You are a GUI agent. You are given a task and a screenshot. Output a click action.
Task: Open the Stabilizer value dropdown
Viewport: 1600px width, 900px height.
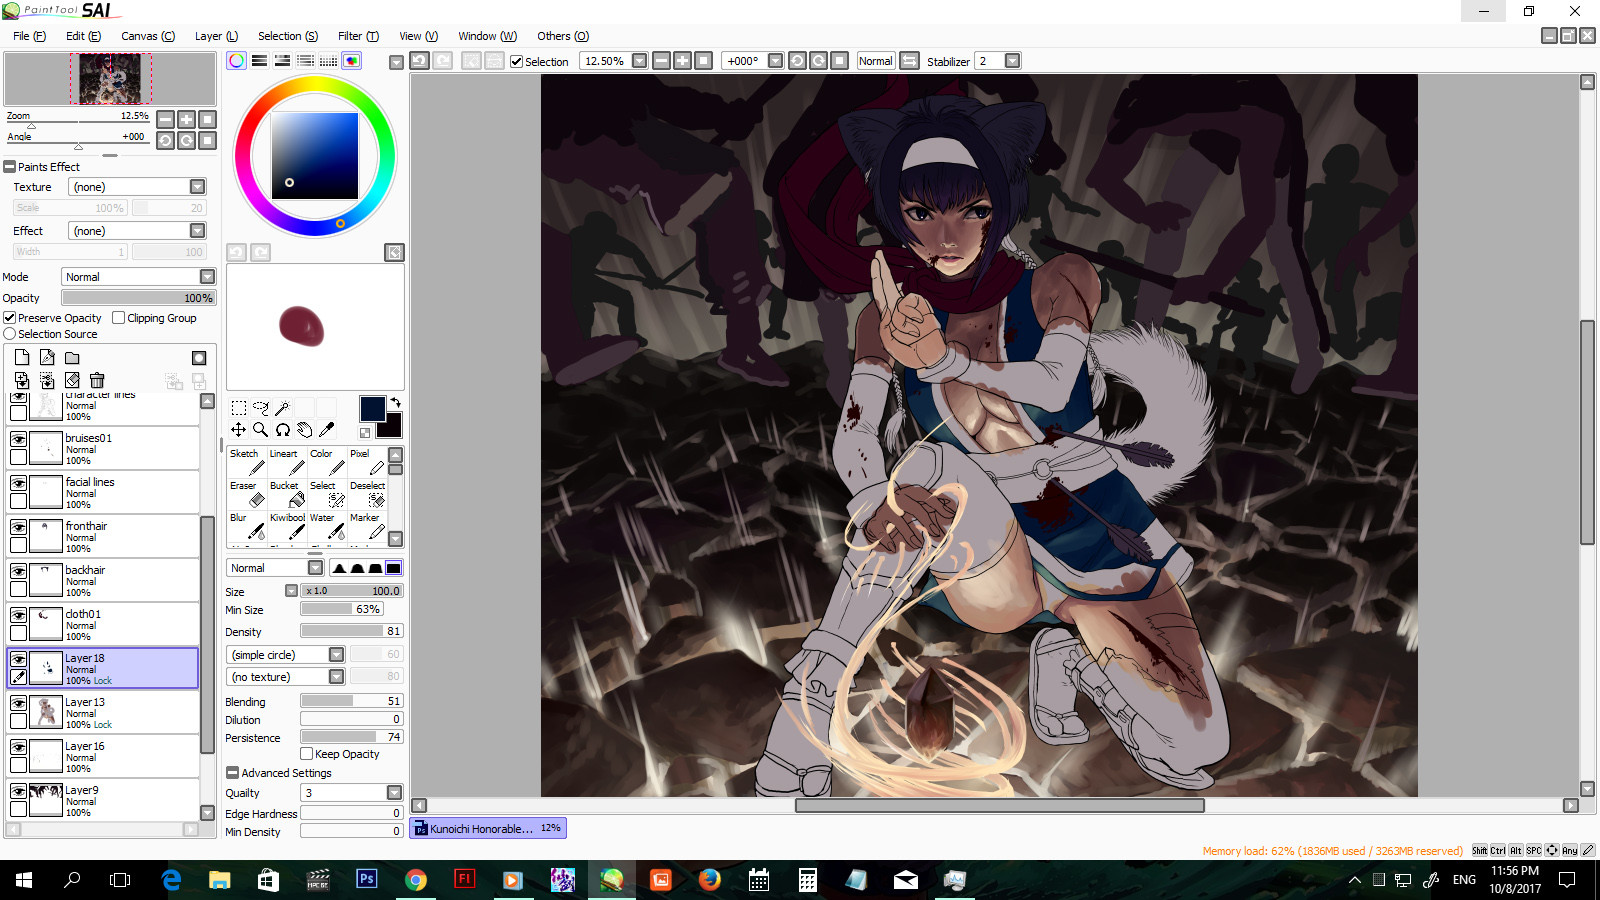pos(1012,61)
